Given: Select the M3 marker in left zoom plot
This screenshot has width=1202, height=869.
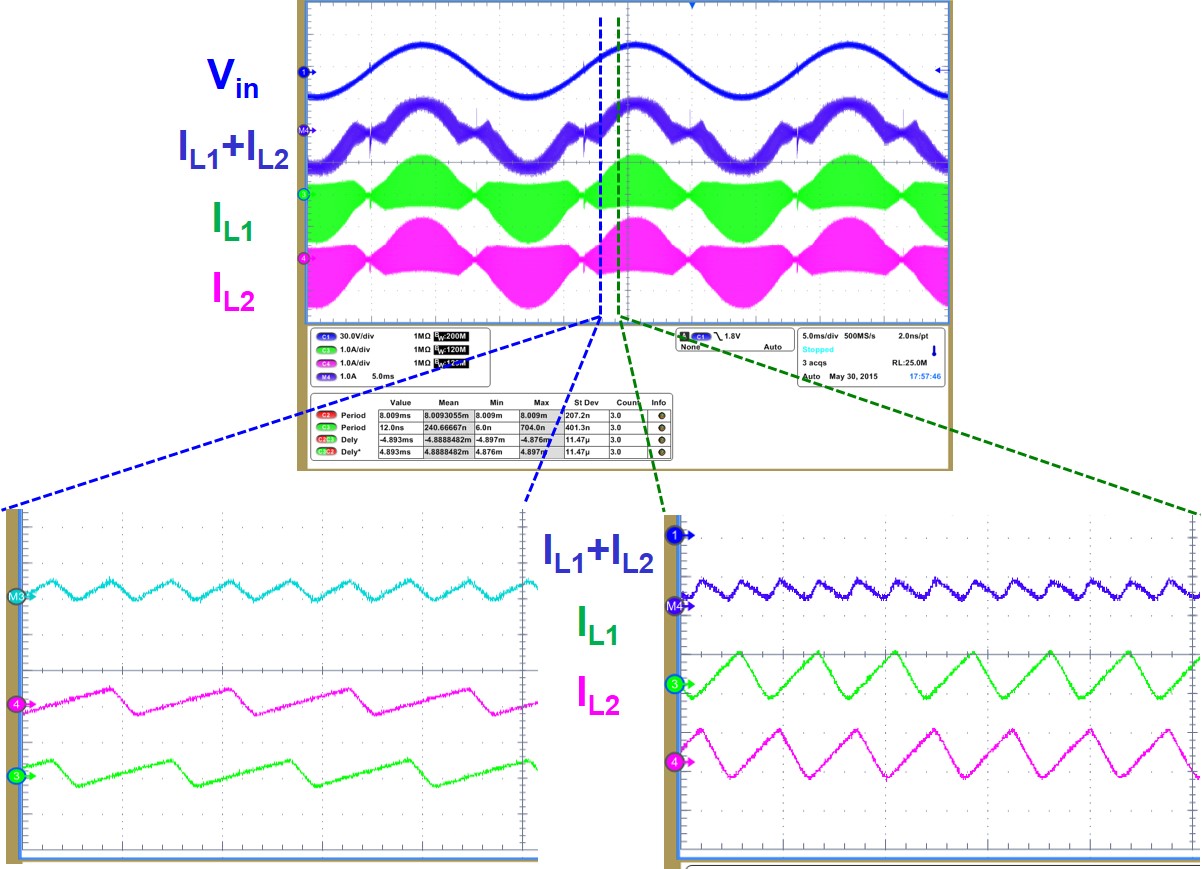Looking at the screenshot, I should coord(18,596).
